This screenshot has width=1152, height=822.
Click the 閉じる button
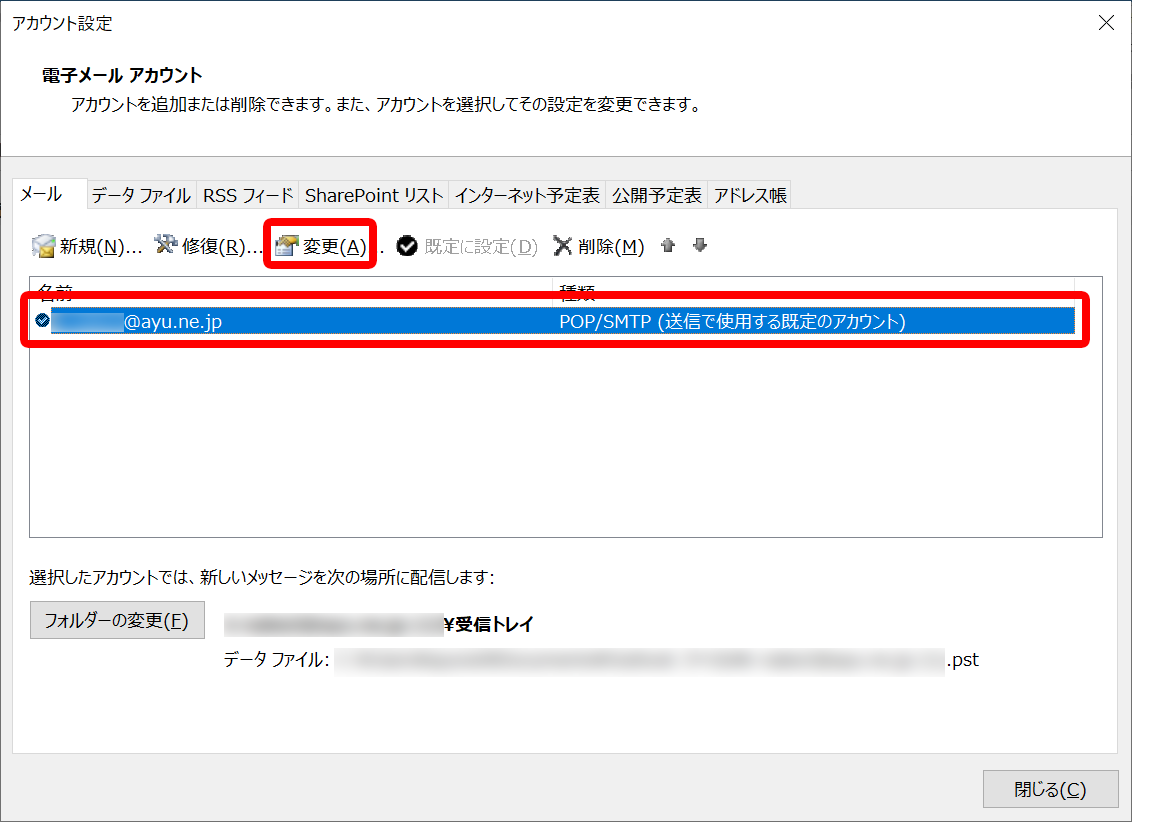[1050, 790]
